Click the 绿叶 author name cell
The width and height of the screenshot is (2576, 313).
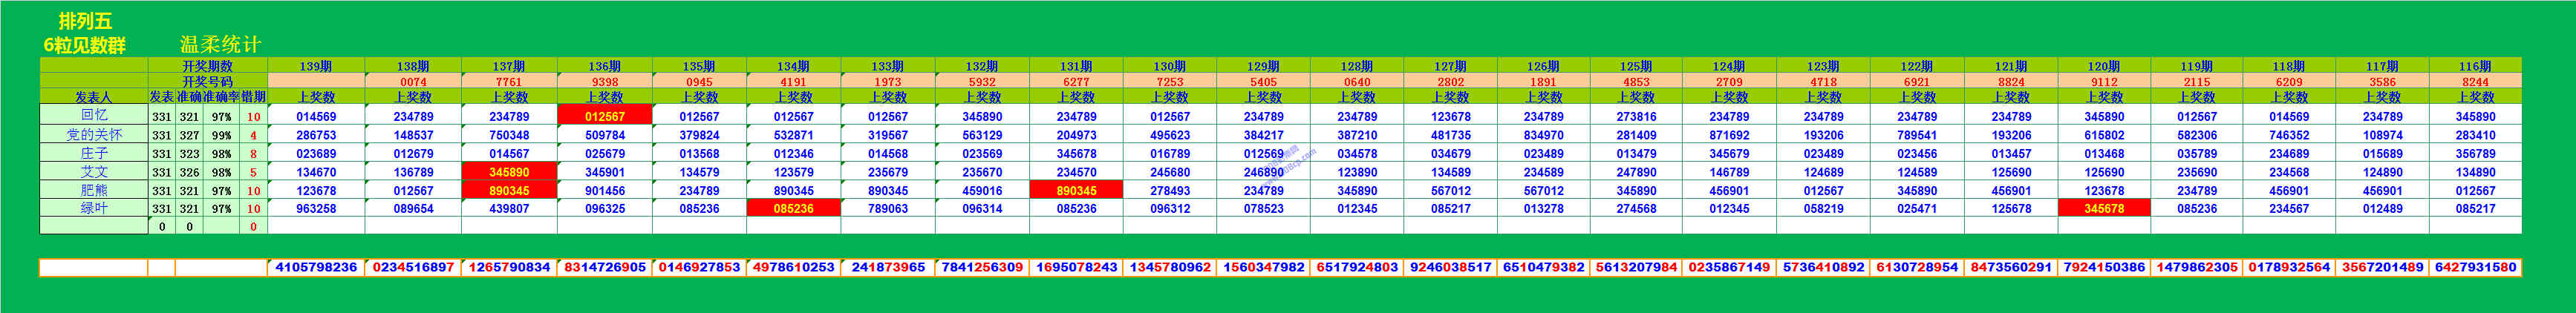93,208
